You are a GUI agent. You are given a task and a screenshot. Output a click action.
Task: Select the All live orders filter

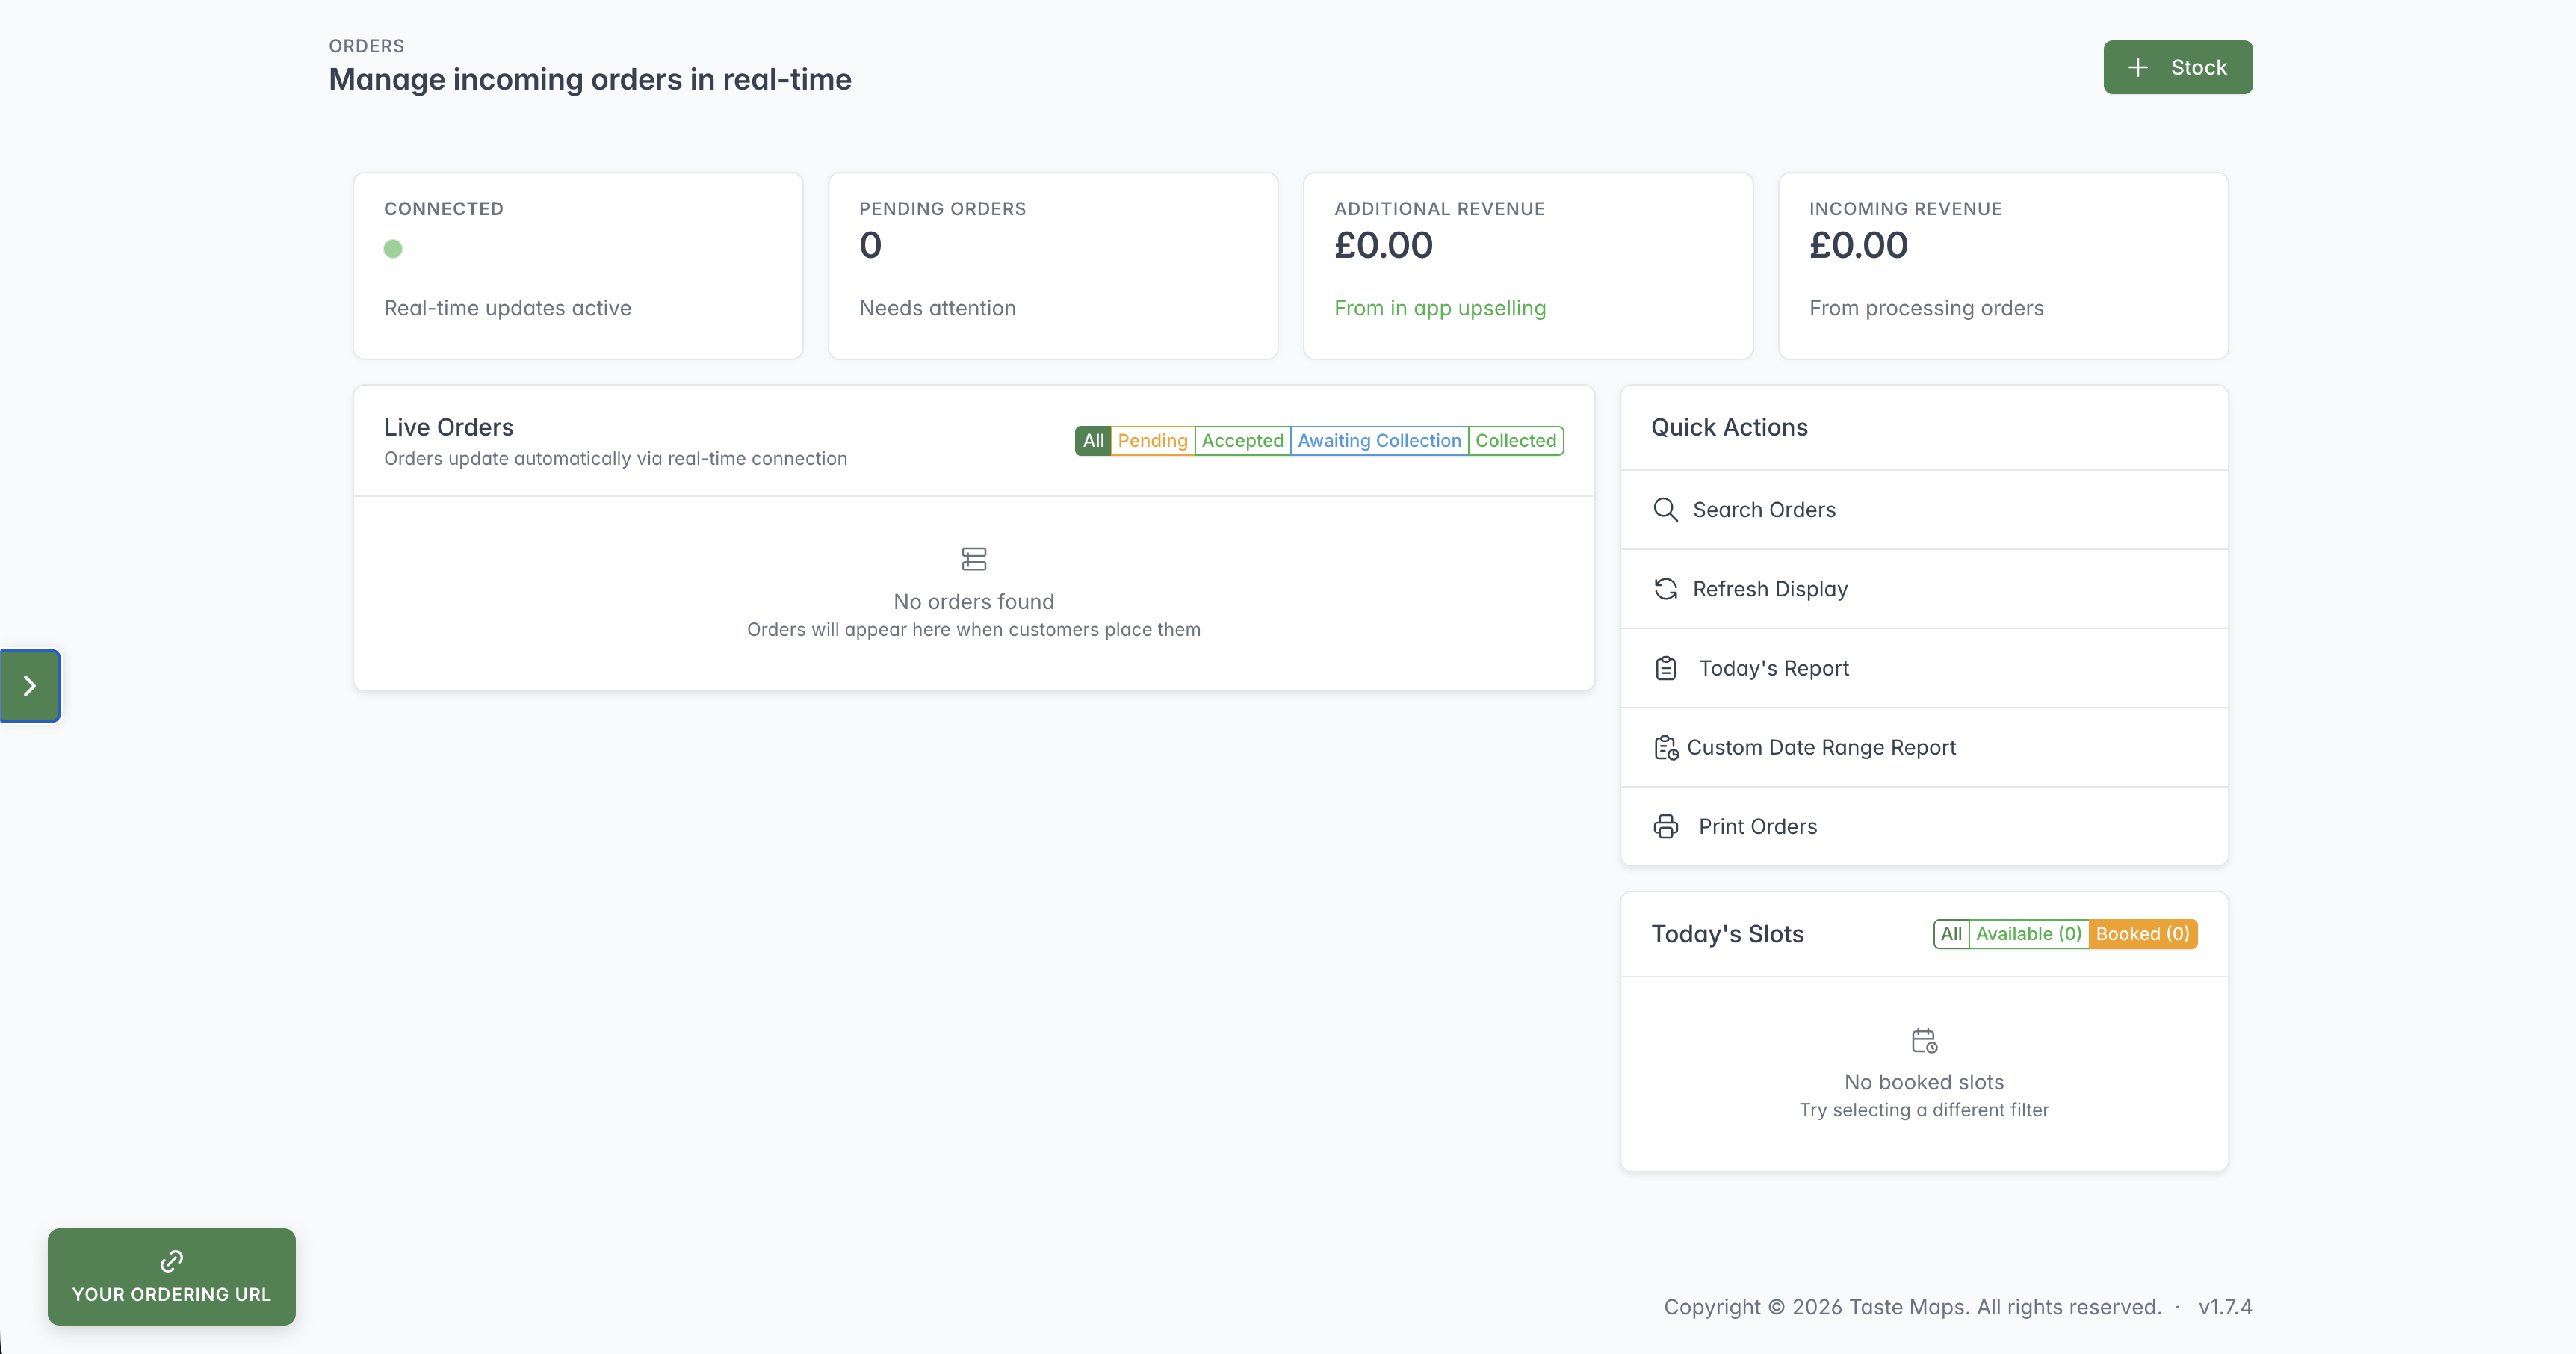(x=1093, y=441)
